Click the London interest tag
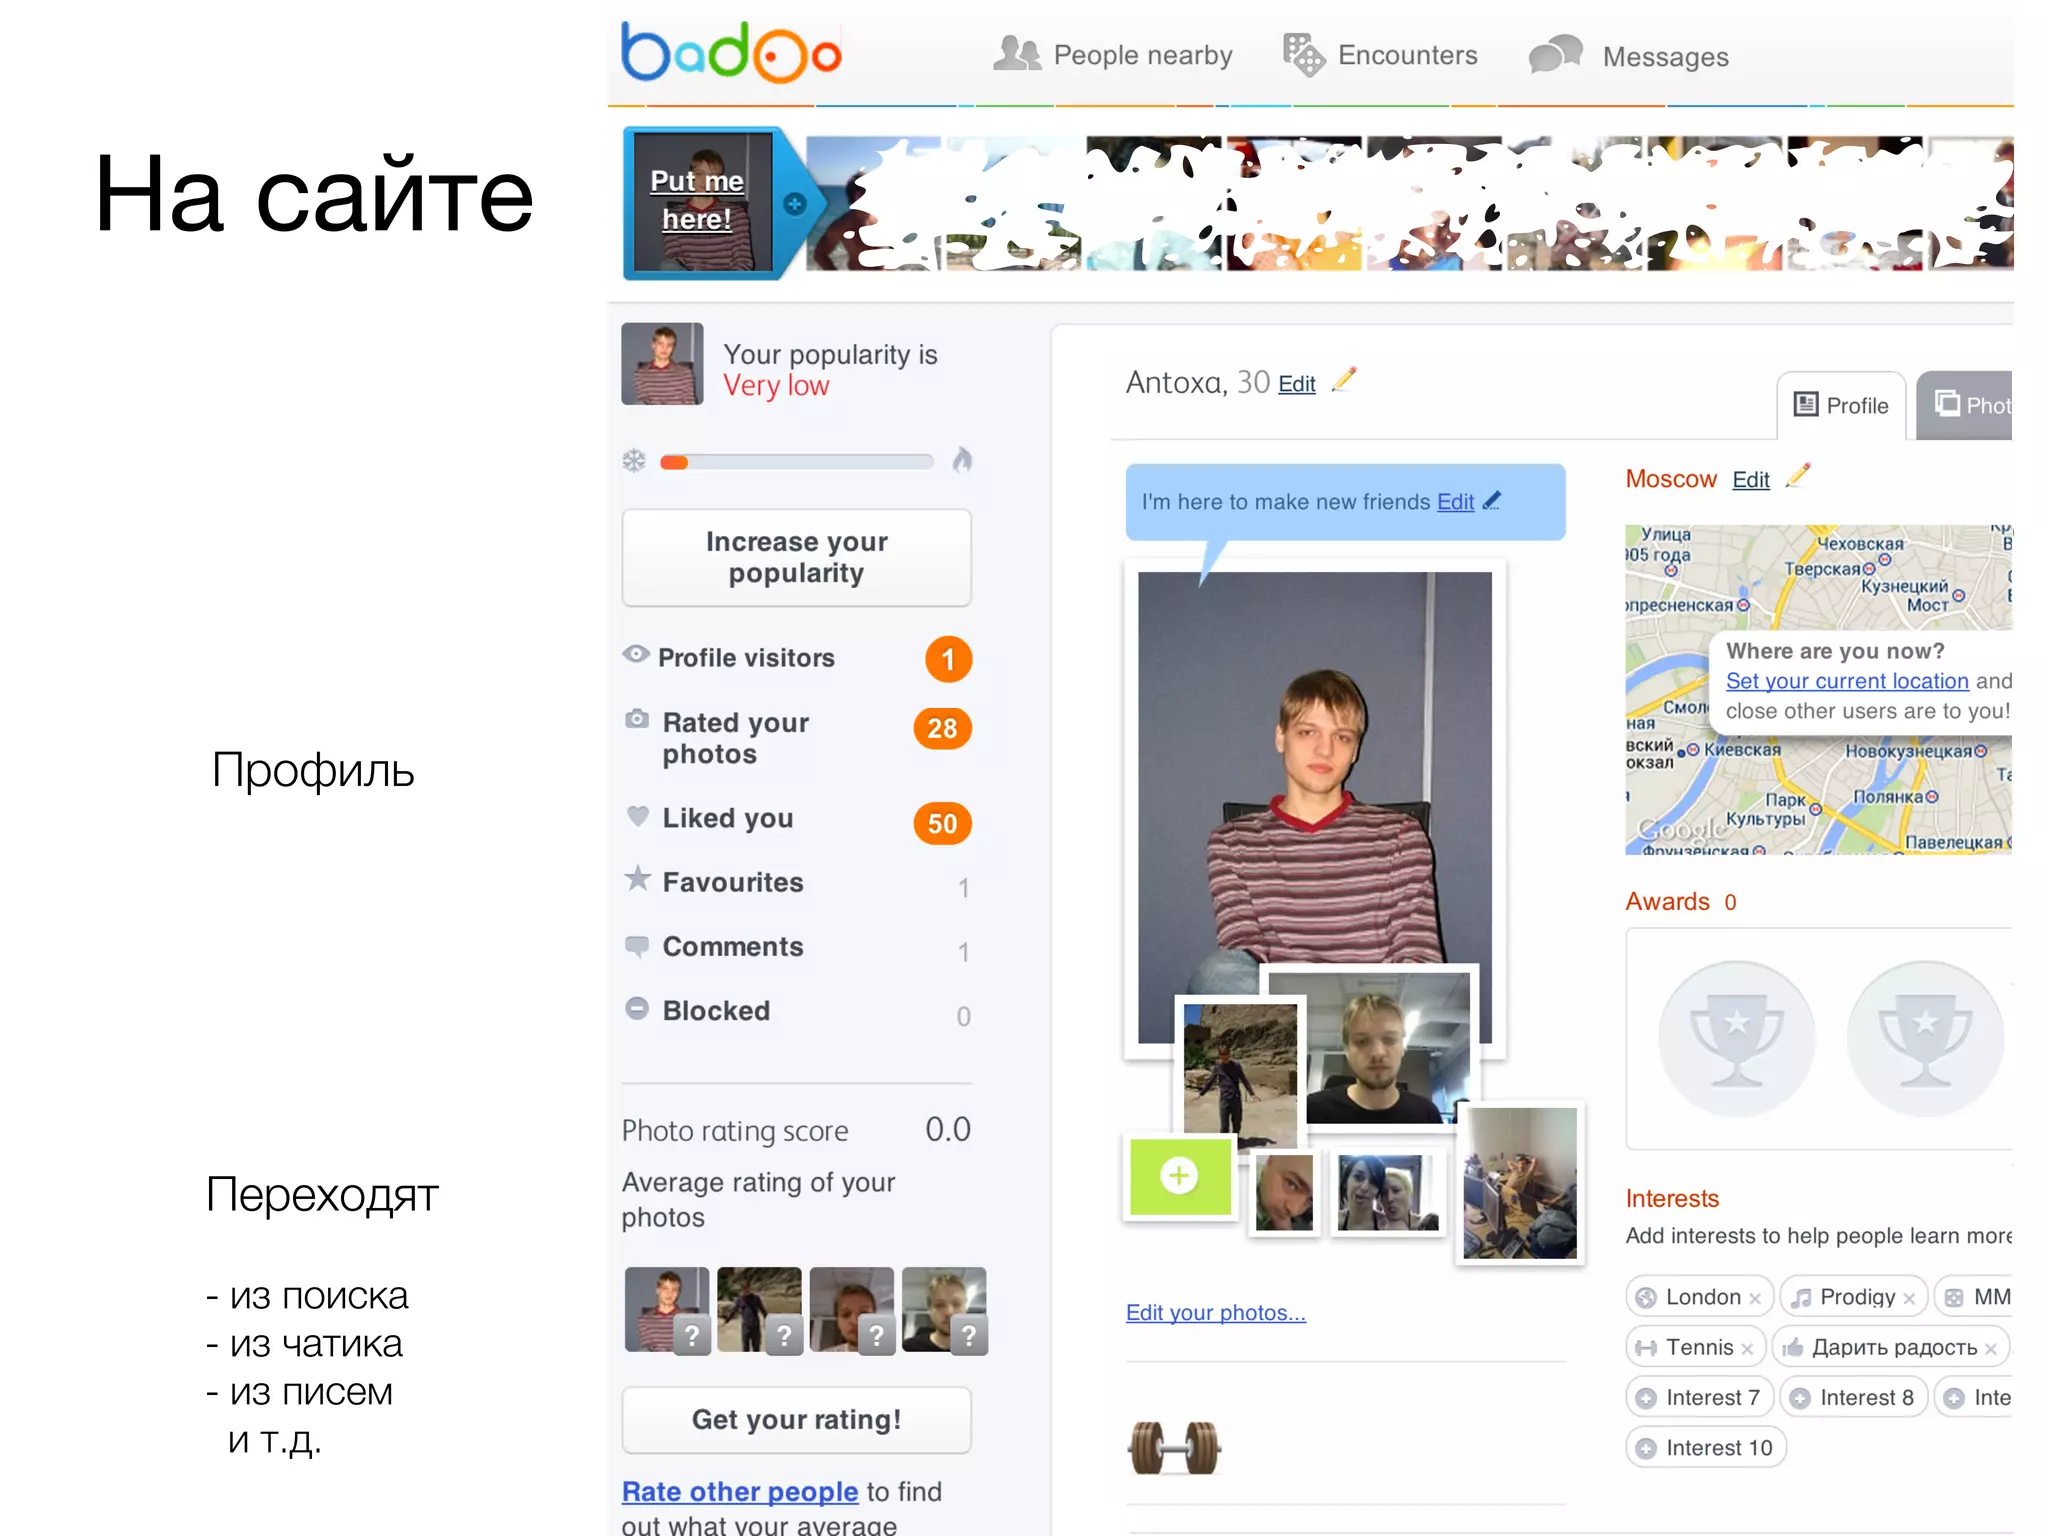Screen dimensions: 2048x1536 (x=1699, y=1297)
